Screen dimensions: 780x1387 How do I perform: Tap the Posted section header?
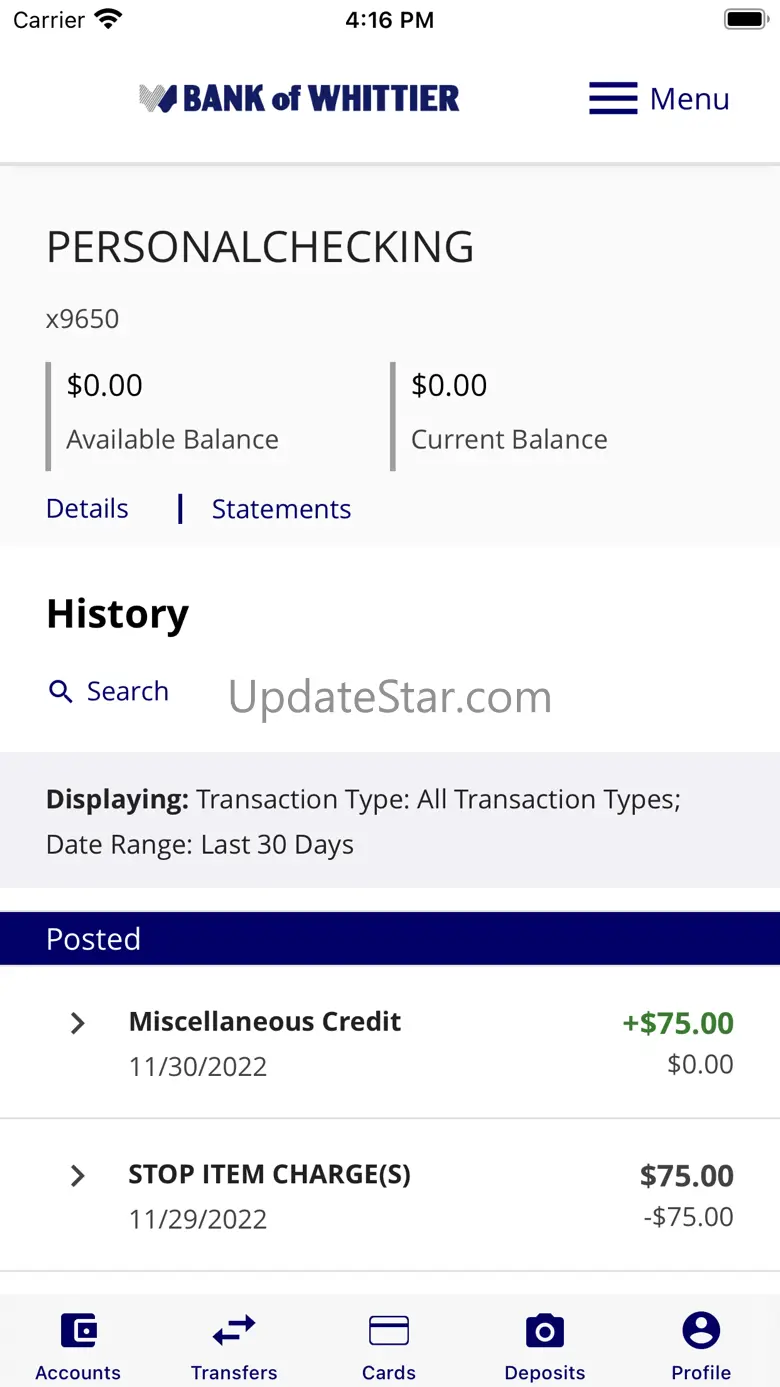(390, 939)
